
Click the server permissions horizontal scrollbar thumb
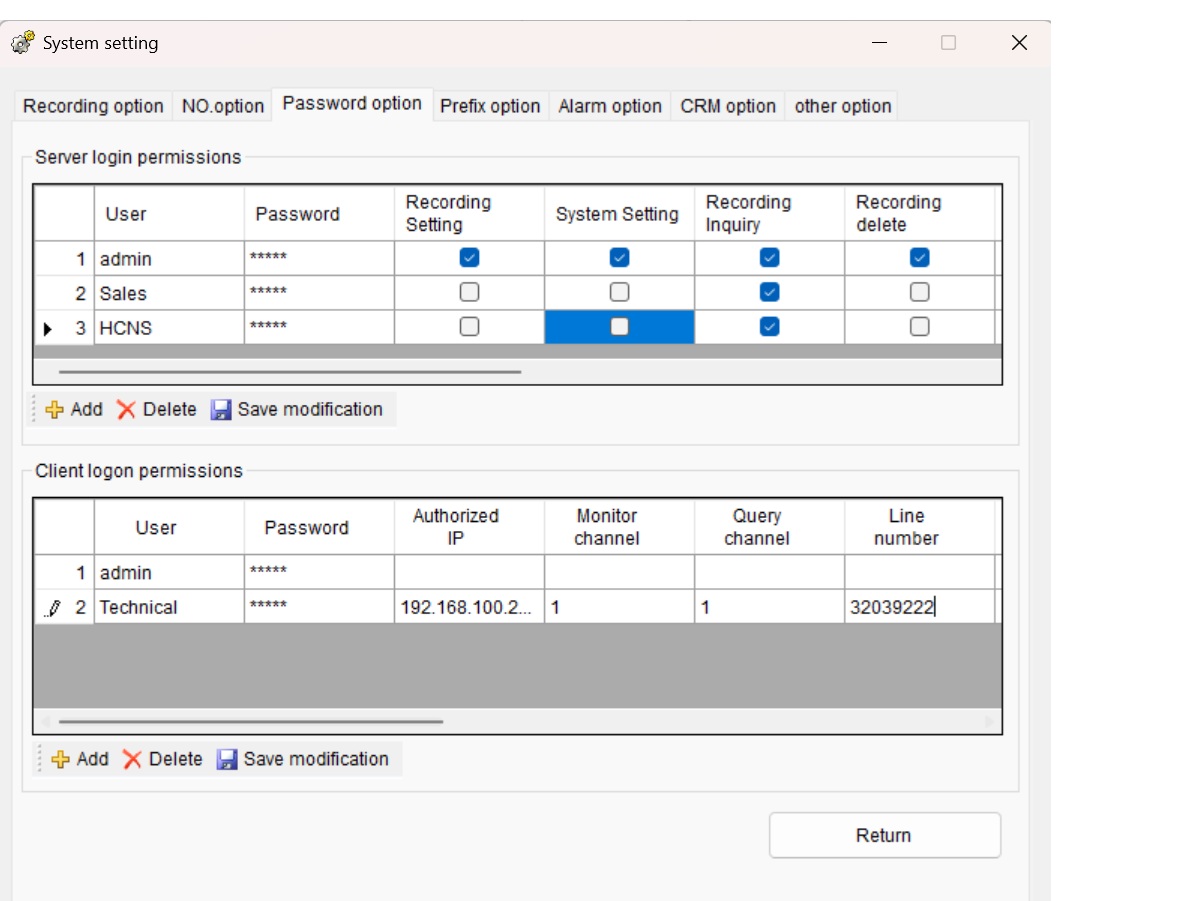[x=290, y=372]
